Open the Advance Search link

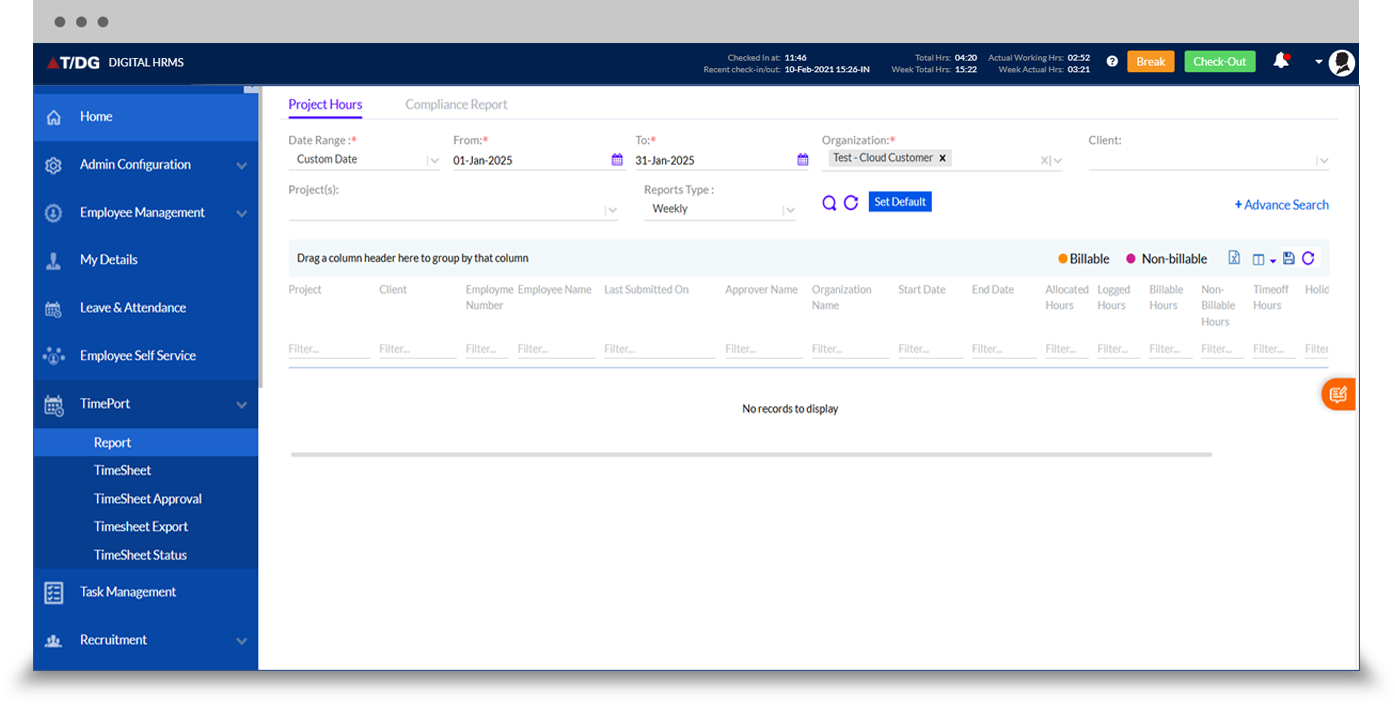click(x=1281, y=205)
